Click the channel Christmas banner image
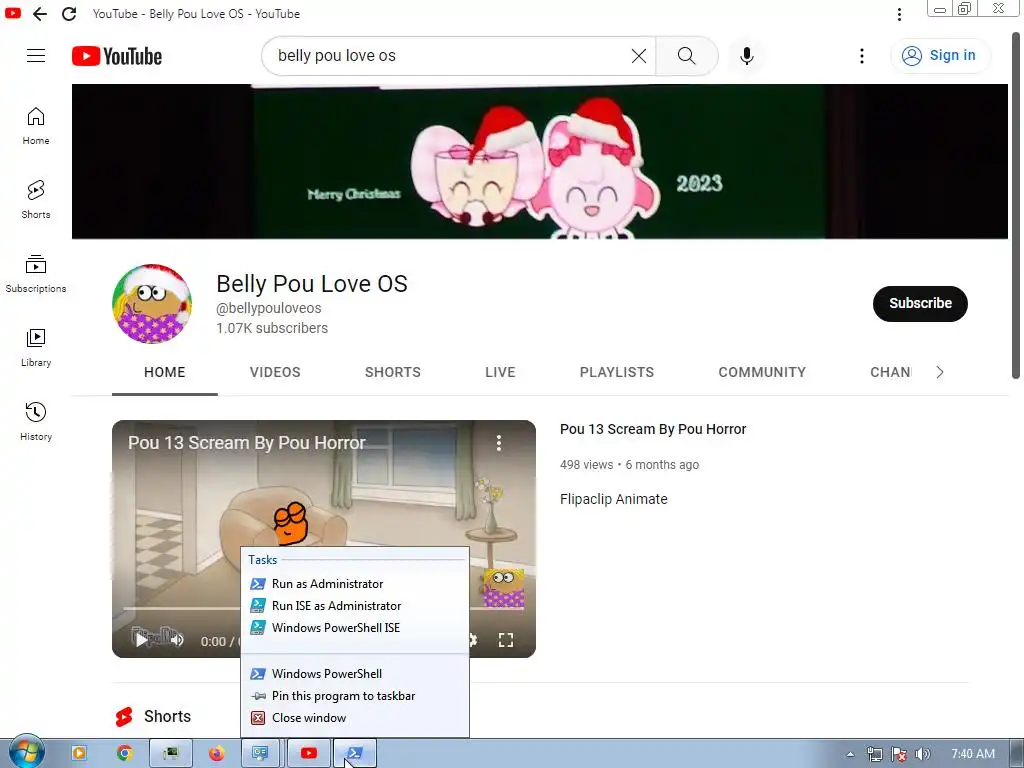Screen dimensions: 1024x768 tap(539, 161)
